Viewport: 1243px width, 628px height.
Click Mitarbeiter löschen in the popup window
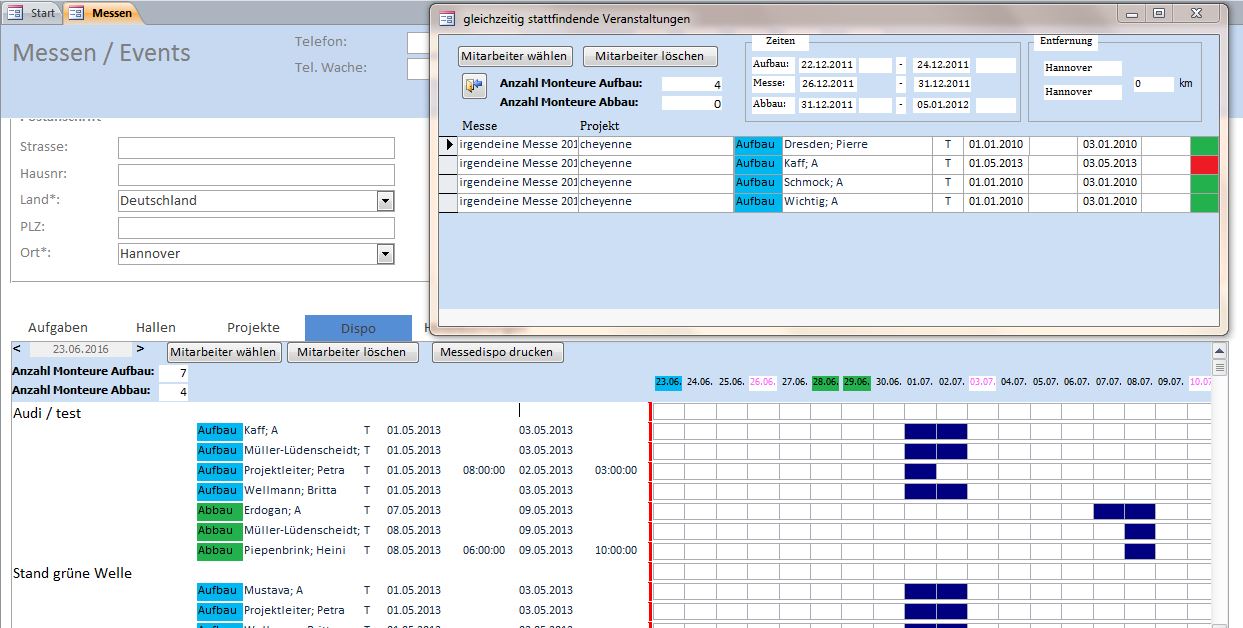[650, 56]
